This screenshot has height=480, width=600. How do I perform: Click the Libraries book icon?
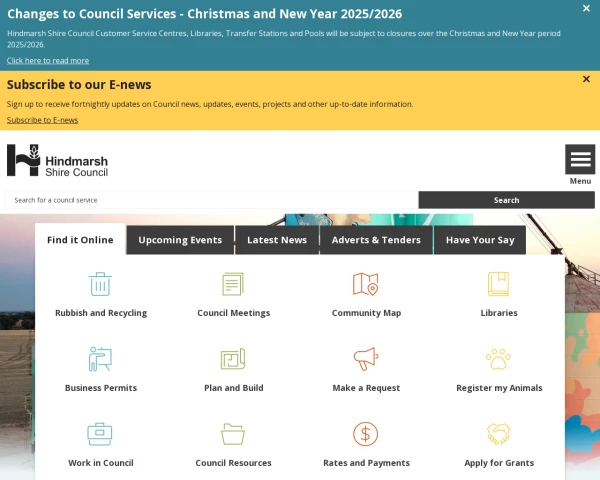(x=498, y=284)
